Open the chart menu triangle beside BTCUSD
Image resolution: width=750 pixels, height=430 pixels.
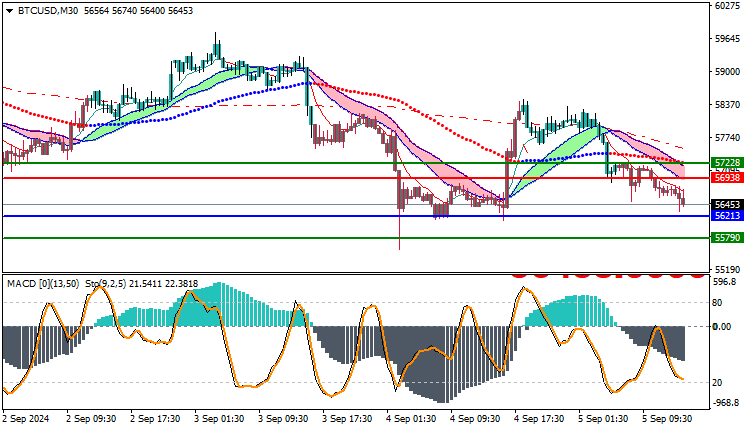10,11
